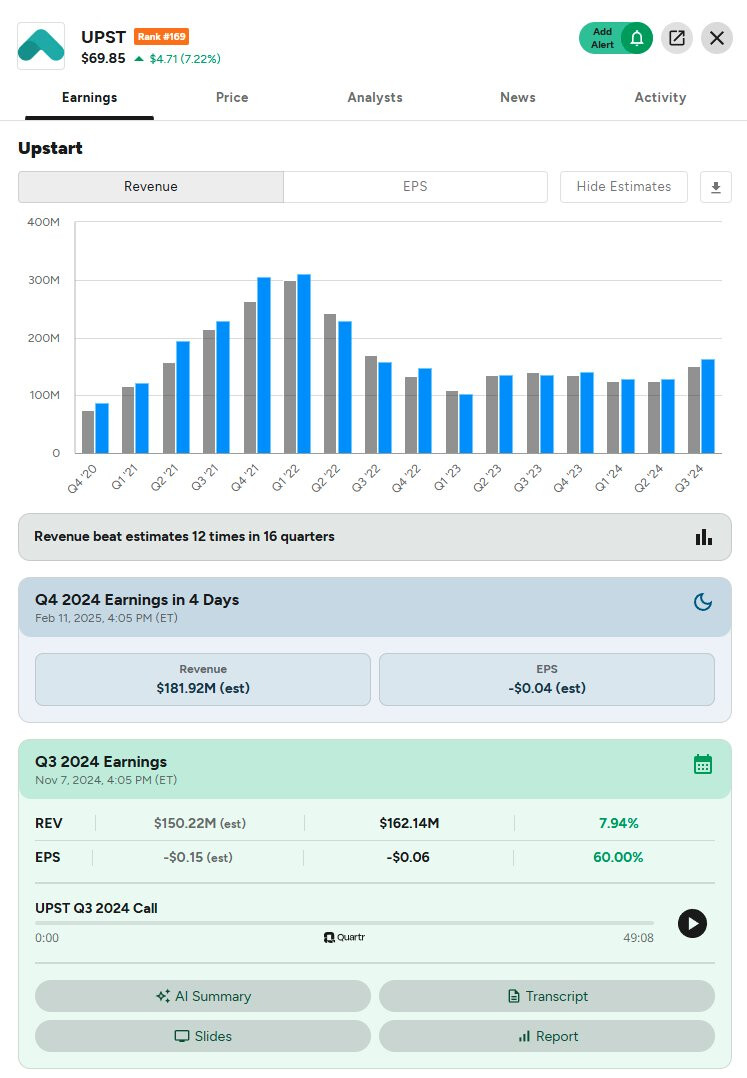Viewport: 747px width, 1078px height.
Task: Open the Activity tab
Action: (660, 98)
